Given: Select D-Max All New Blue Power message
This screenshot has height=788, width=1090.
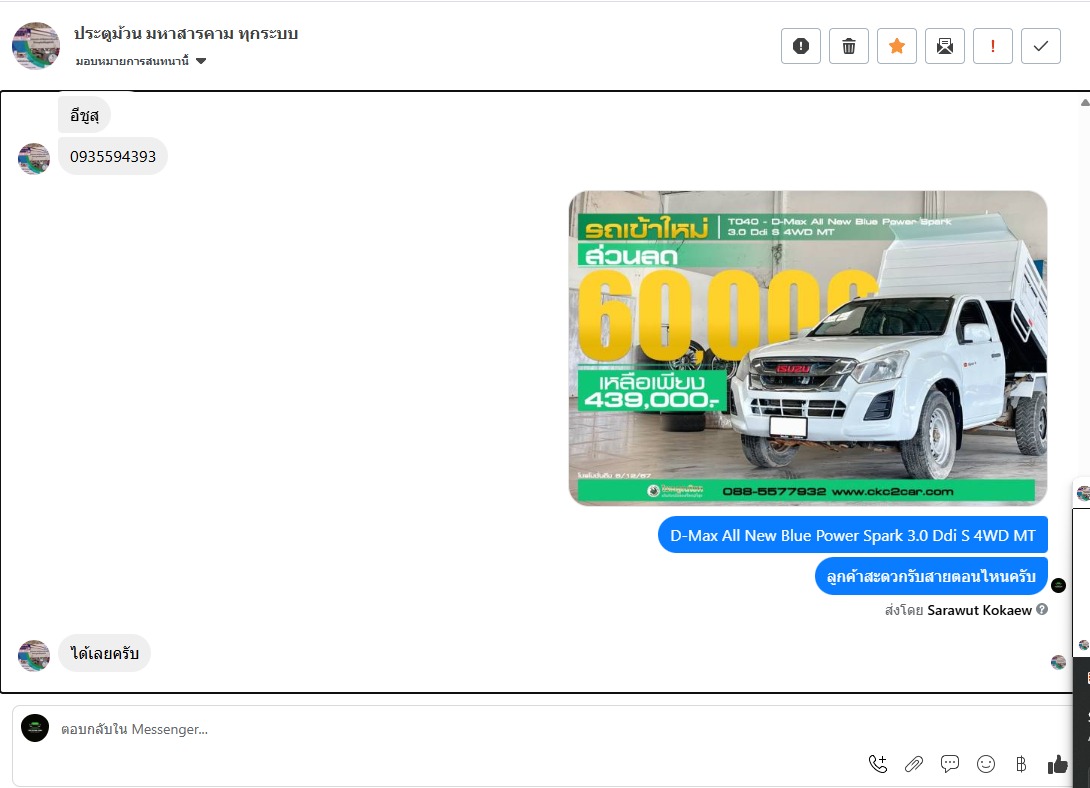Looking at the screenshot, I should [853, 535].
